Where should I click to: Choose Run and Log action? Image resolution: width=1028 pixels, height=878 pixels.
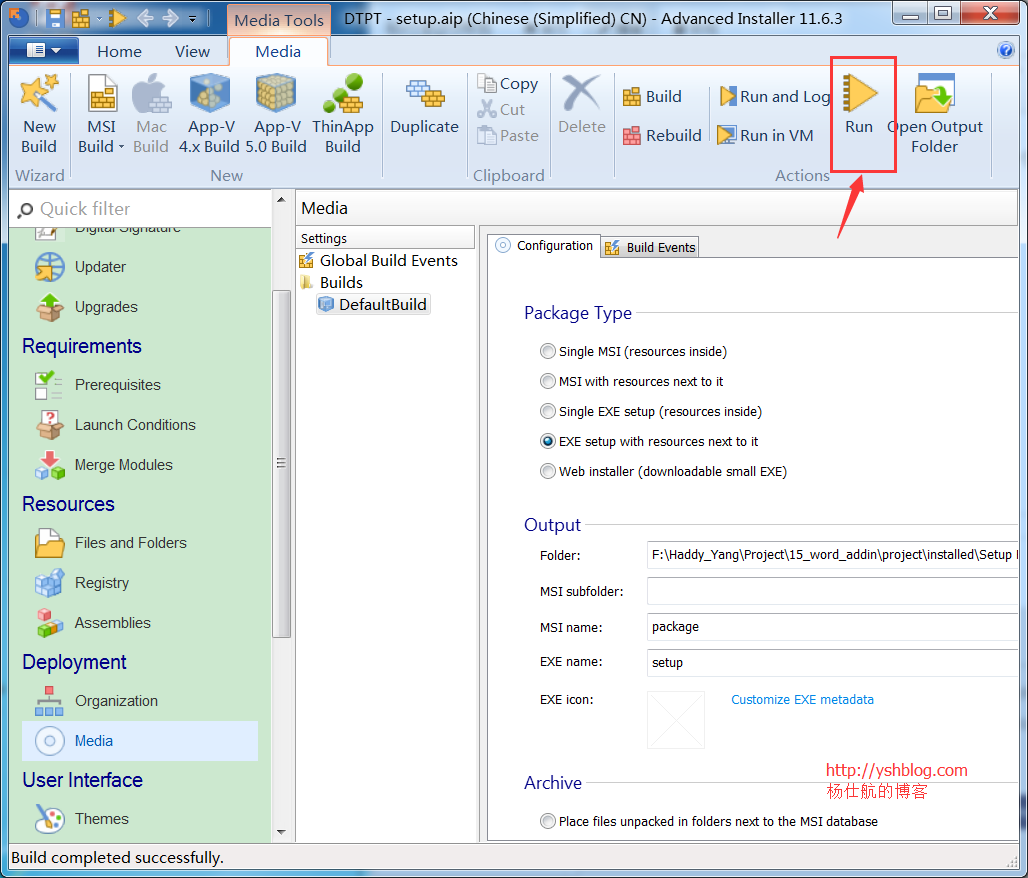(x=775, y=96)
